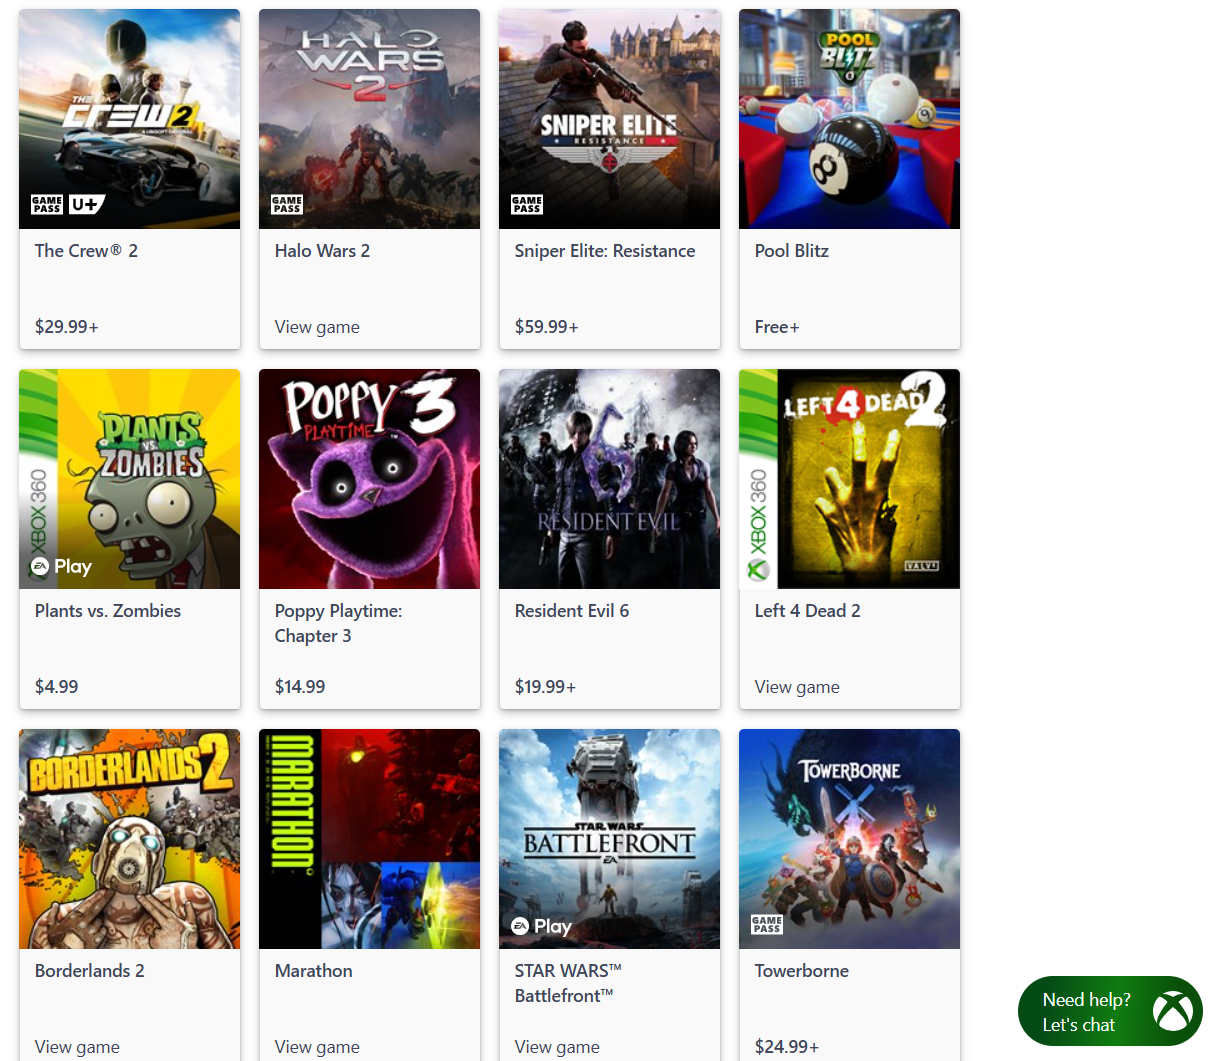Click Free+ under Pool Blitz
The image size is (1211, 1061).
pyautogui.click(x=777, y=327)
